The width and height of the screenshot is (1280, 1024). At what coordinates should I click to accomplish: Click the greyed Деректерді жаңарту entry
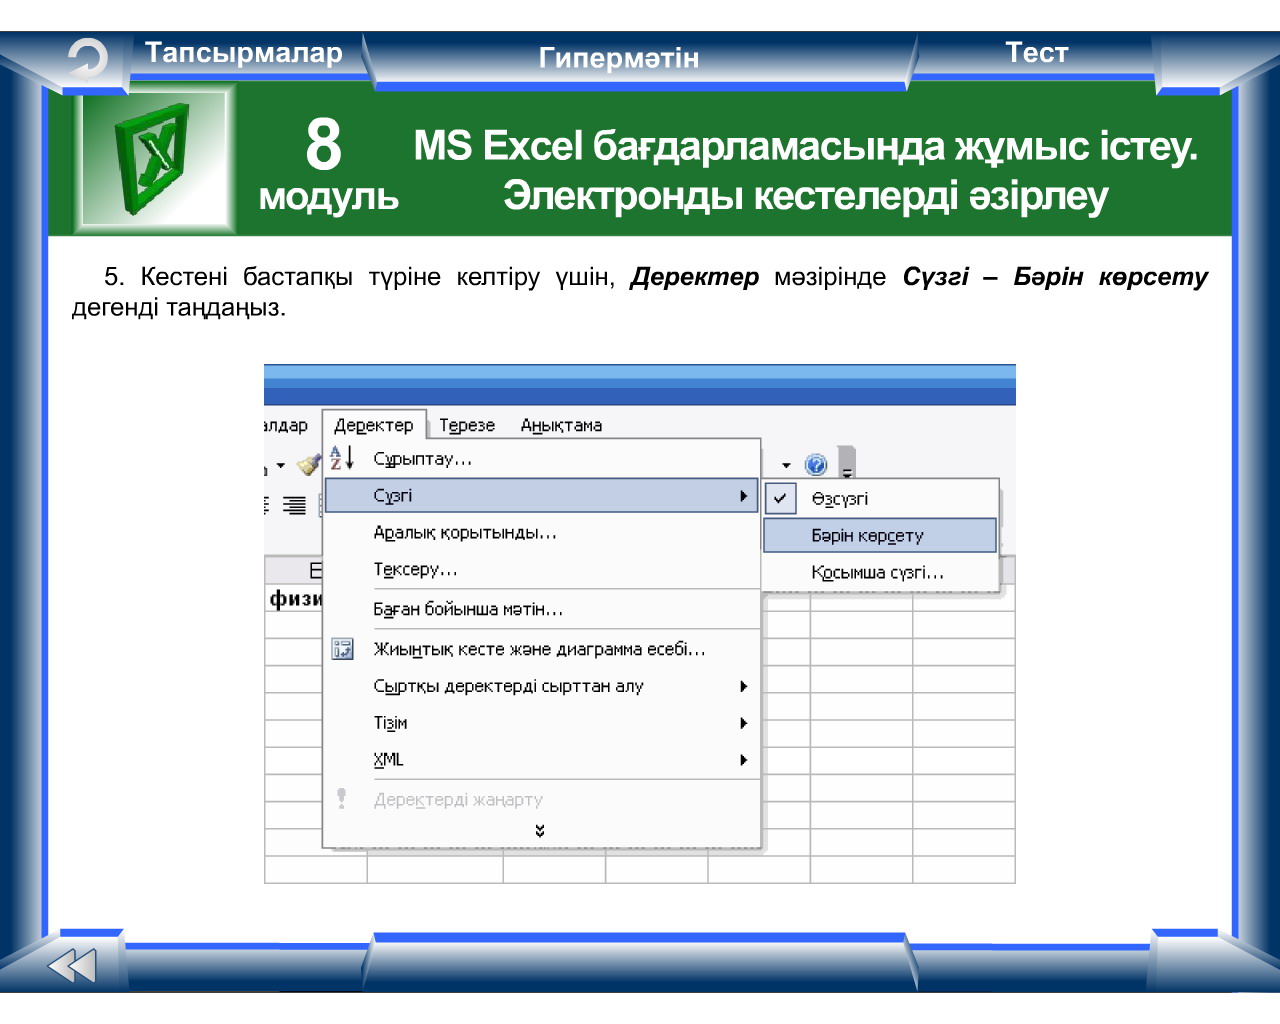click(542, 800)
